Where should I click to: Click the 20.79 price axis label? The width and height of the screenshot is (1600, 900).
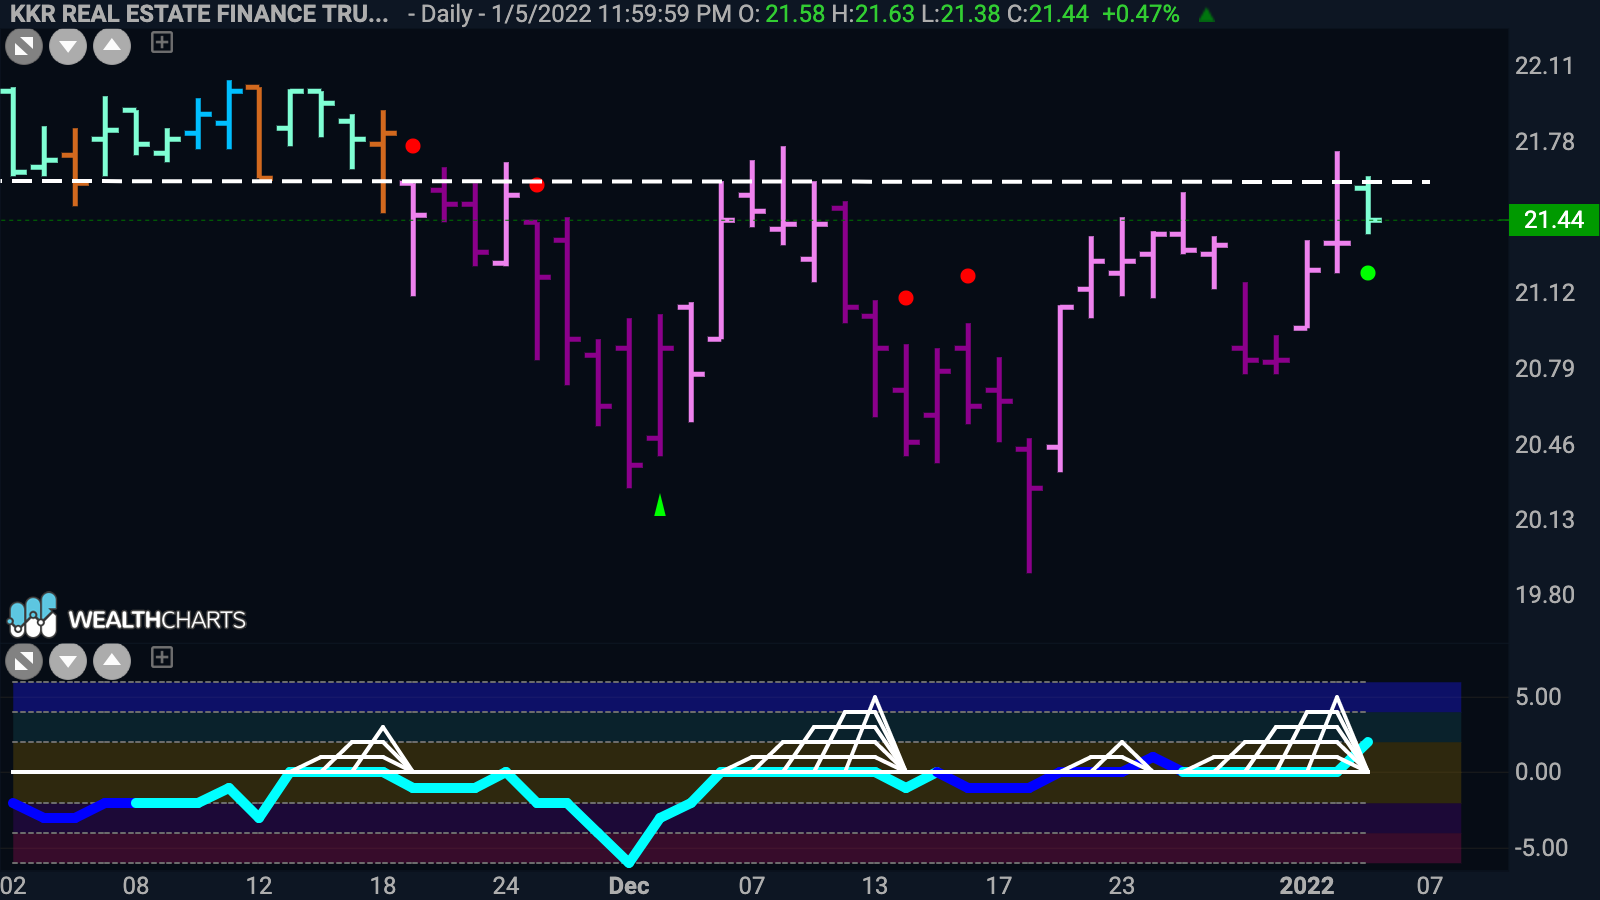(x=1544, y=369)
